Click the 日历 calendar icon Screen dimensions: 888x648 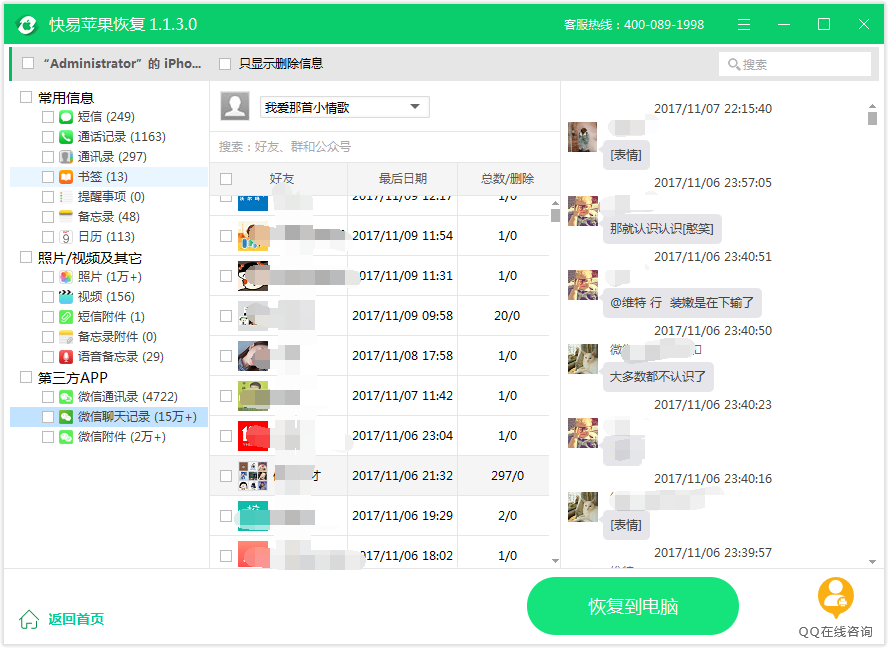(x=66, y=237)
